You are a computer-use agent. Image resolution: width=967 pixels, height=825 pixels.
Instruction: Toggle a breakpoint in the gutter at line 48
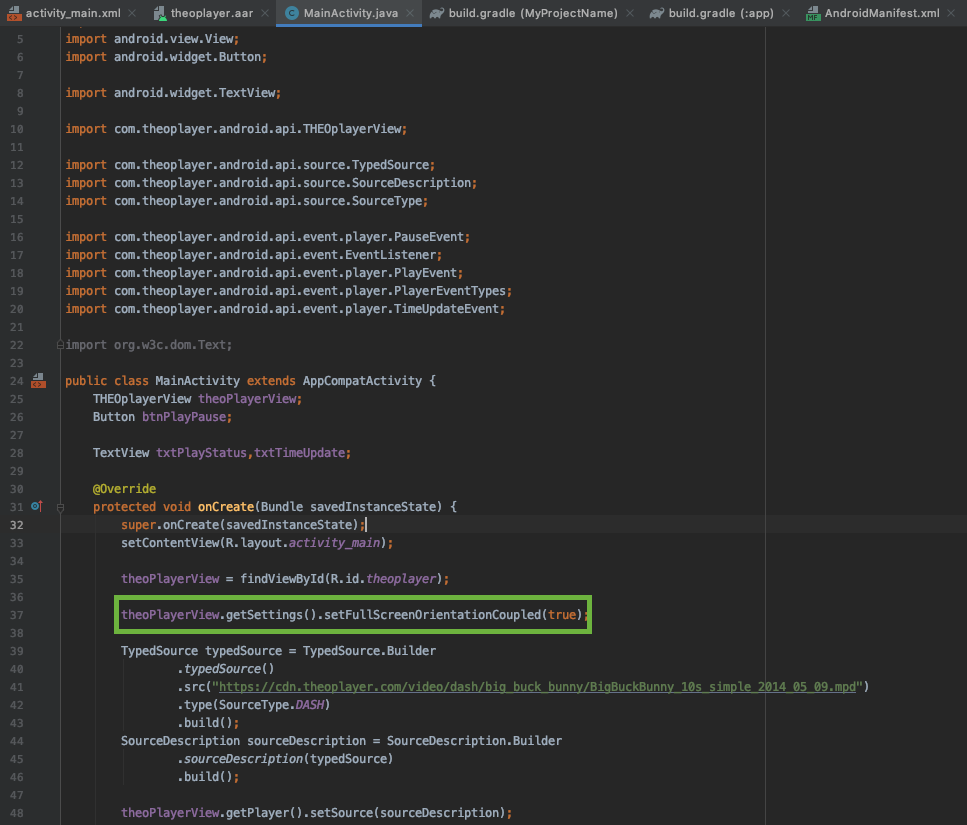click(38, 813)
